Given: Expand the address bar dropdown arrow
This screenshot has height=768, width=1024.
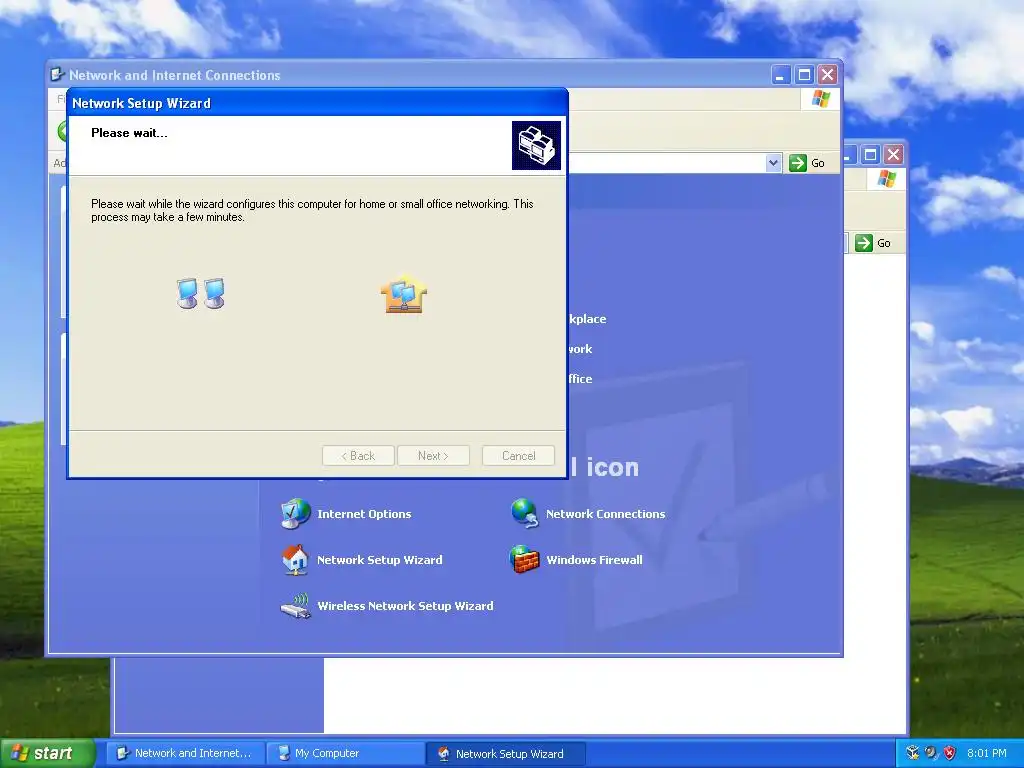Looking at the screenshot, I should (773, 163).
